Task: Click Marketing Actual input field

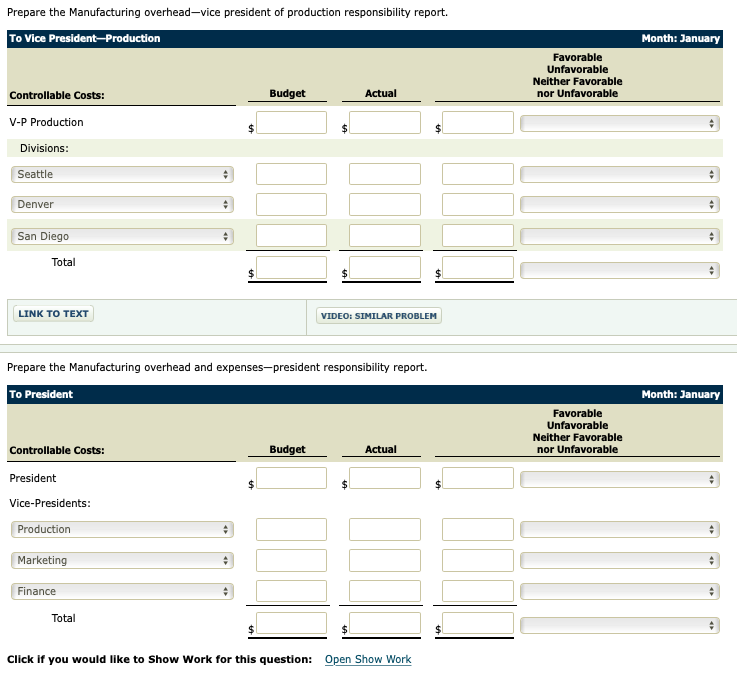Action: point(384,560)
